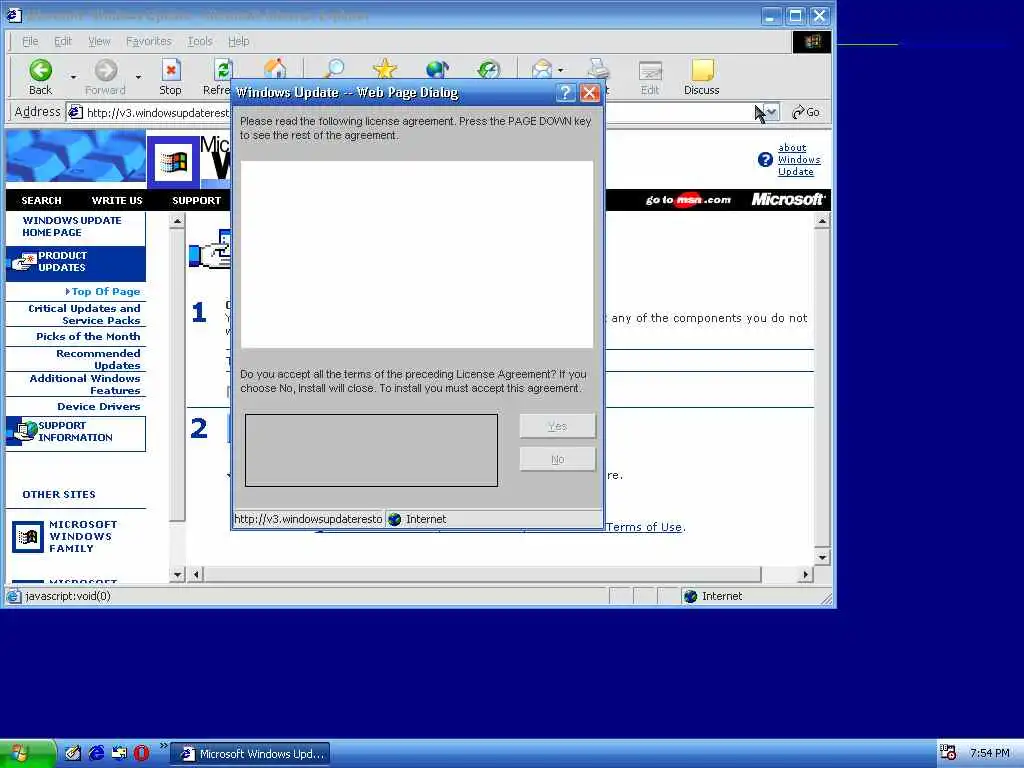This screenshot has height=768, width=1024.
Task: Open Windows Update Home Page link
Action: (x=72, y=227)
